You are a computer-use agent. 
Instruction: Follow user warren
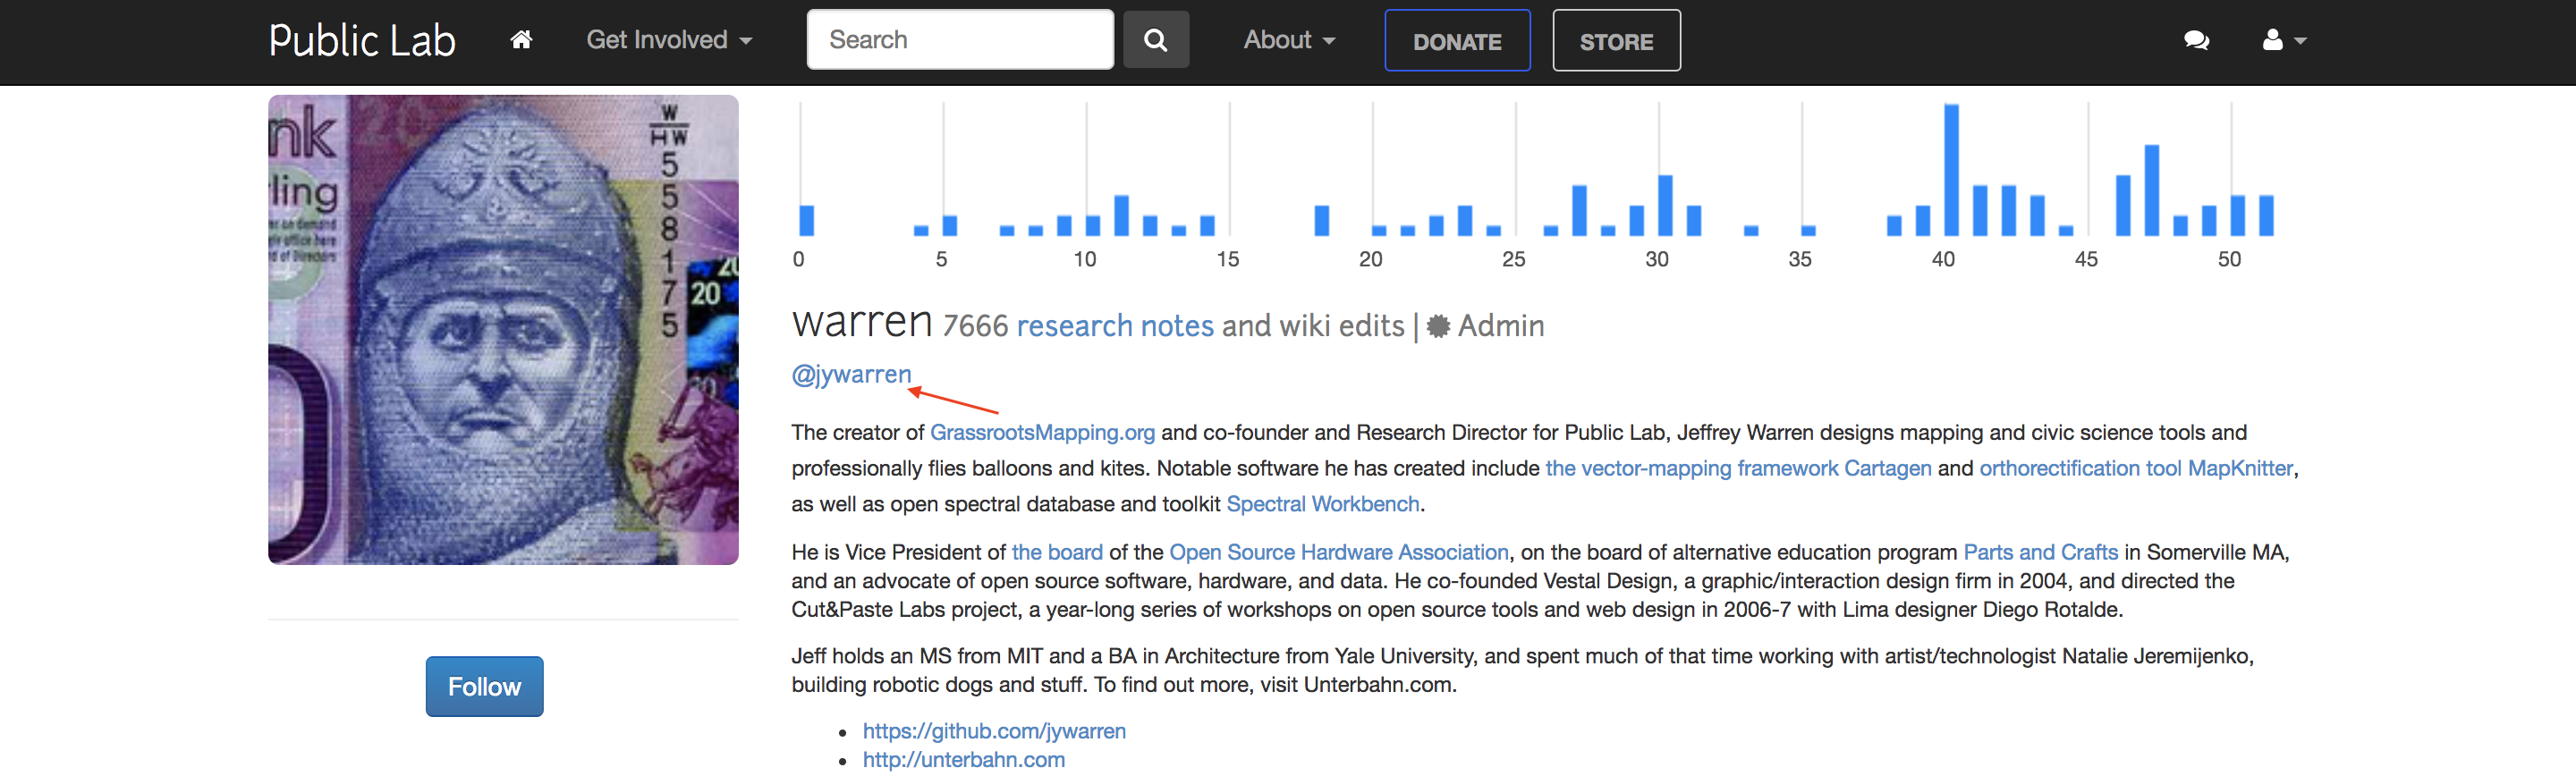click(484, 686)
